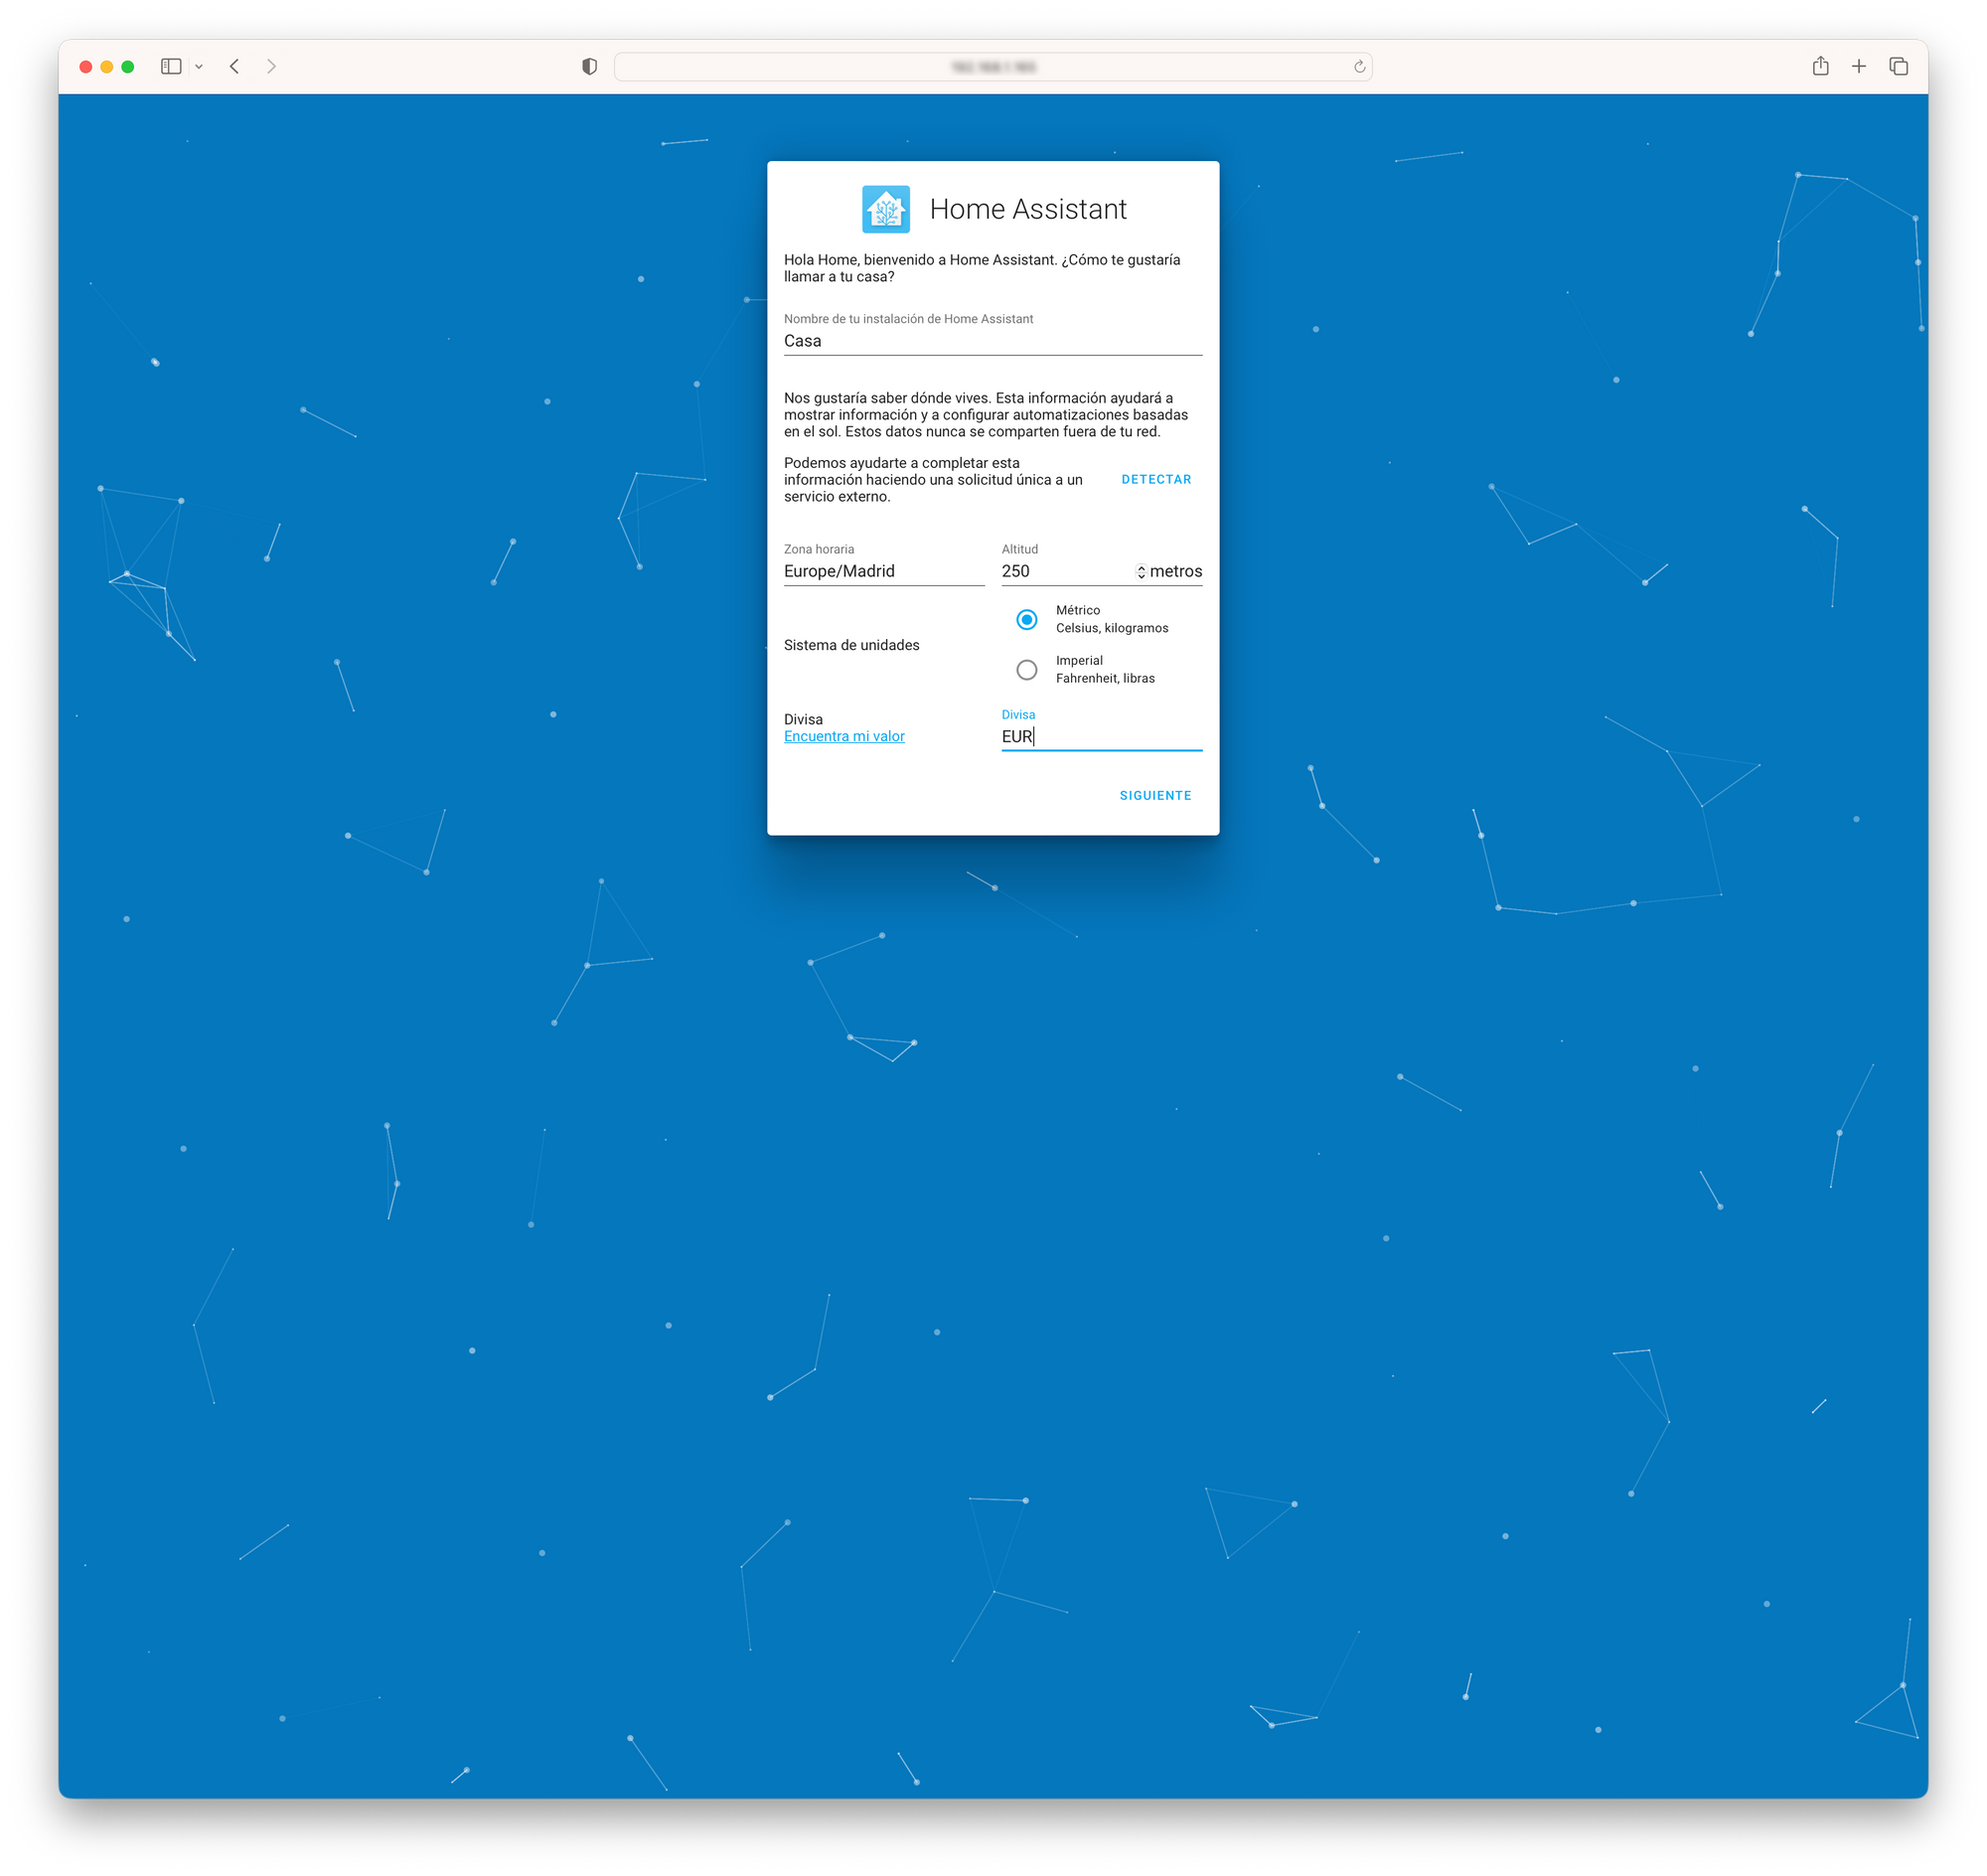
Task: Open the Safari share icon
Action: click(1820, 66)
